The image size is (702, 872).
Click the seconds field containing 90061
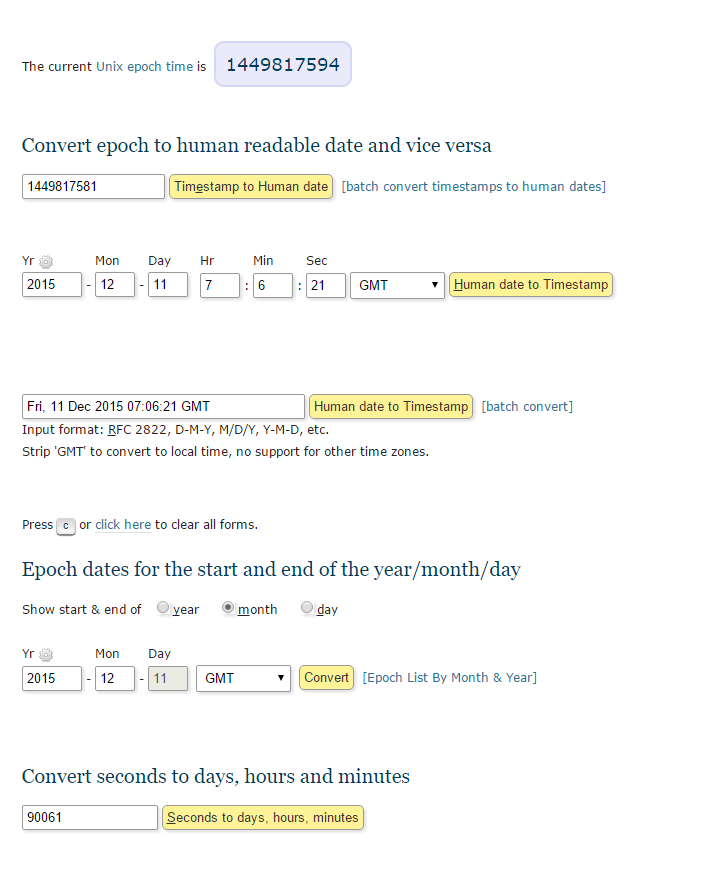click(90, 818)
